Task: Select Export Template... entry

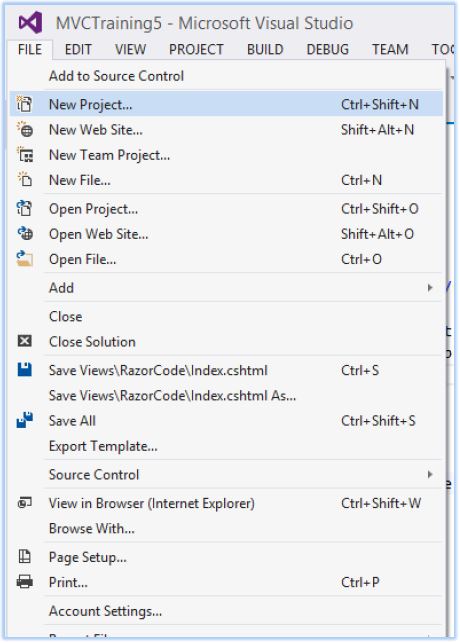Action: [x=103, y=446]
